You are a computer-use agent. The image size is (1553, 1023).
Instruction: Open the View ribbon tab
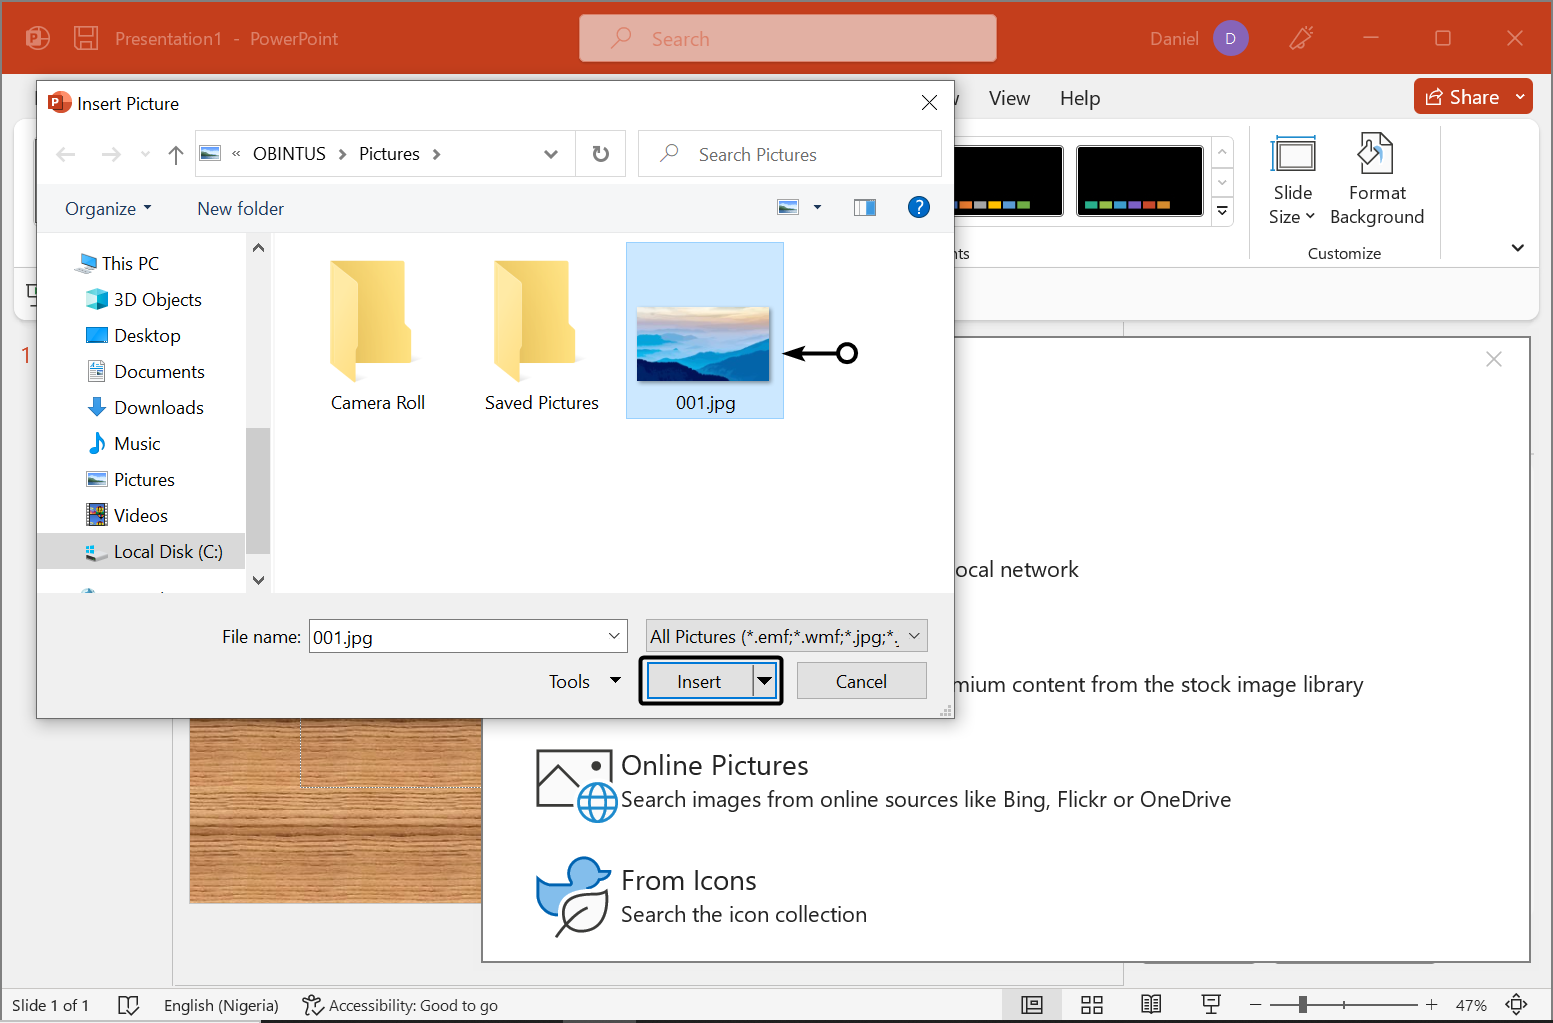pyautogui.click(x=1009, y=98)
